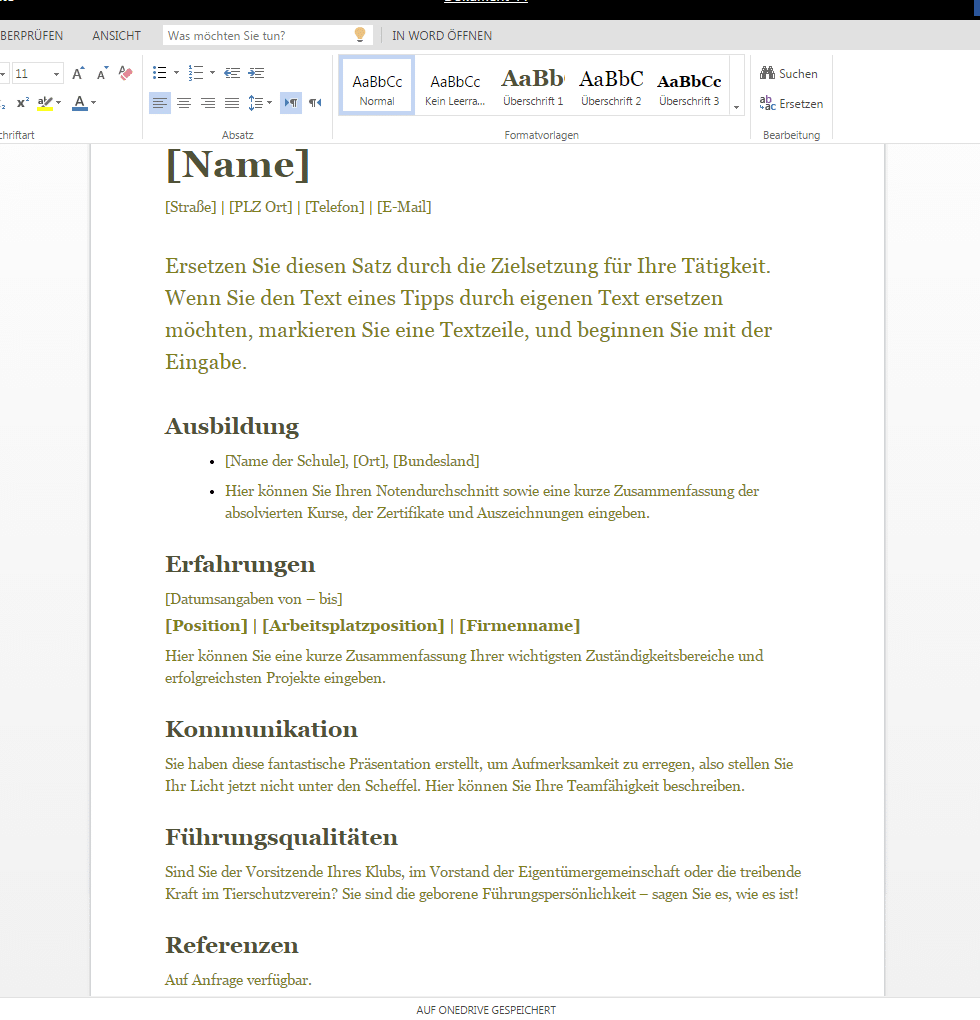Align the text to the right

point(208,103)
